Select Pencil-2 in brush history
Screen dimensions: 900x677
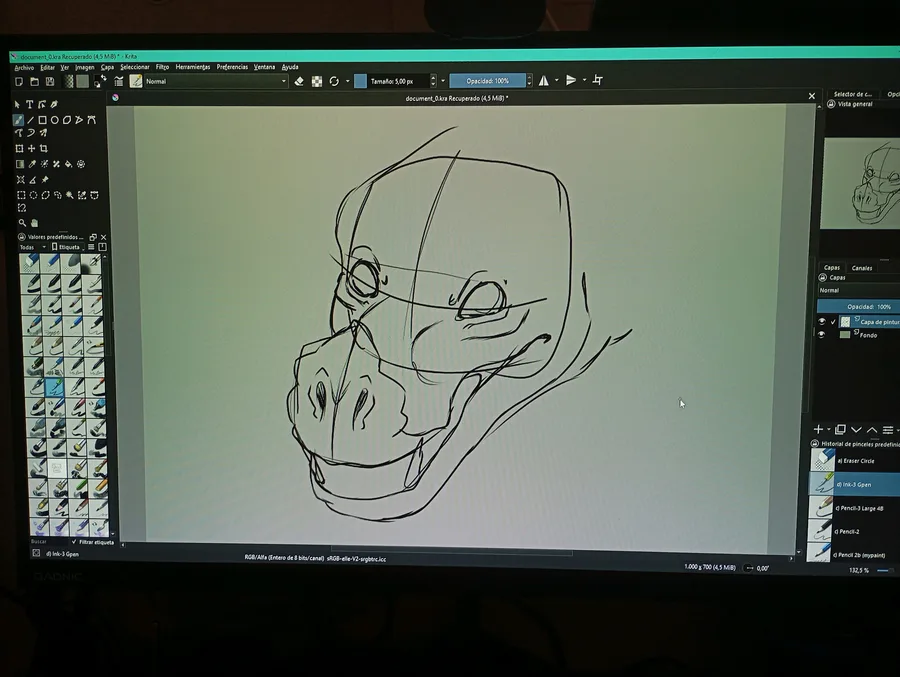pyautogui.click(x=855, y=532)
